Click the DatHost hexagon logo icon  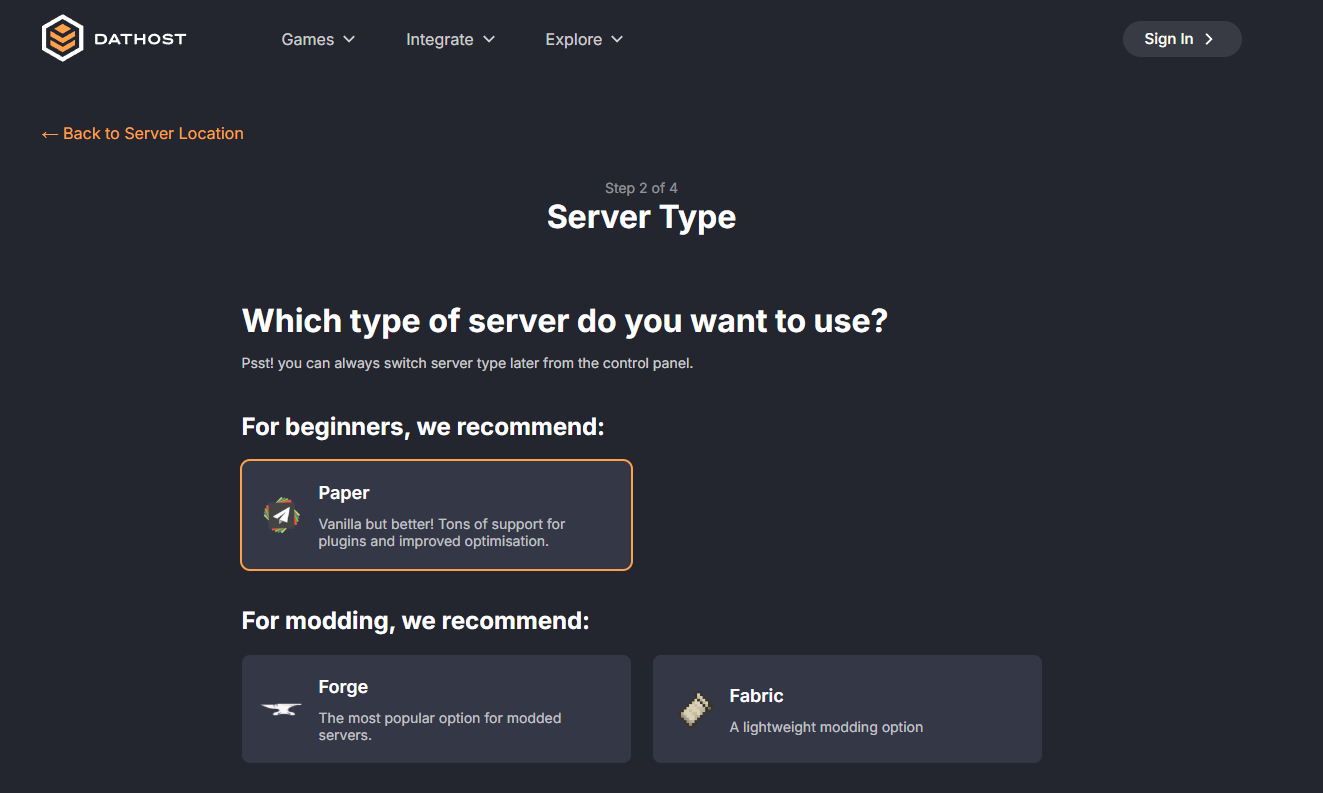click(x=62, y=38)
